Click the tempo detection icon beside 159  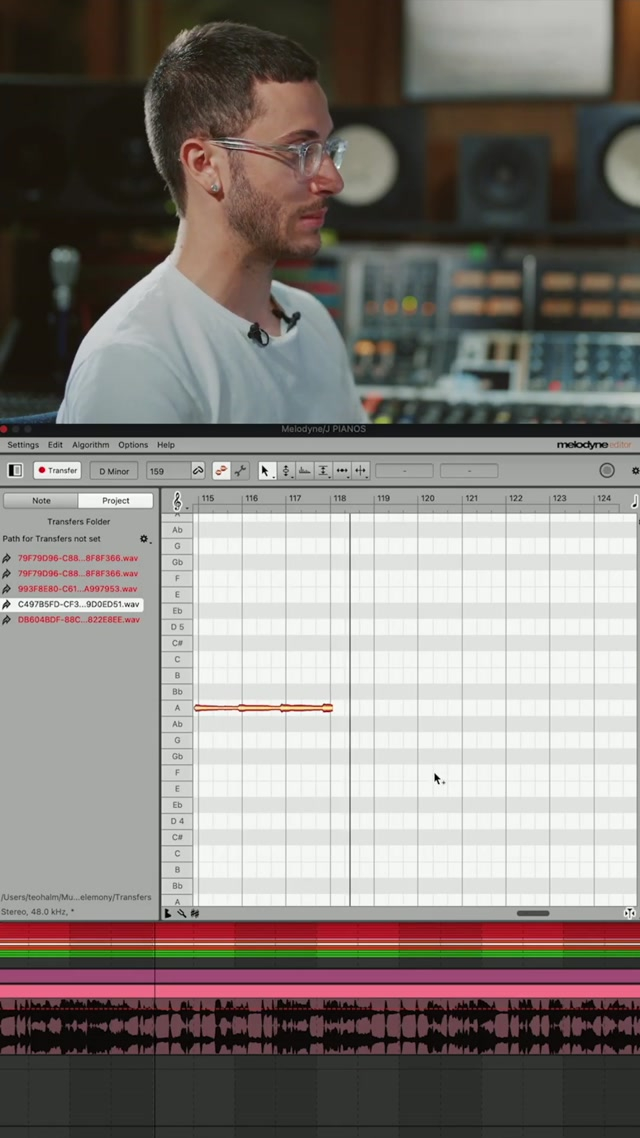click(198, 470)
